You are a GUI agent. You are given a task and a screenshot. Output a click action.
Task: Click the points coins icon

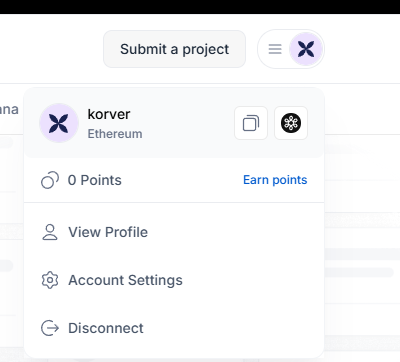pyautogui.click(x=50, y=180)
